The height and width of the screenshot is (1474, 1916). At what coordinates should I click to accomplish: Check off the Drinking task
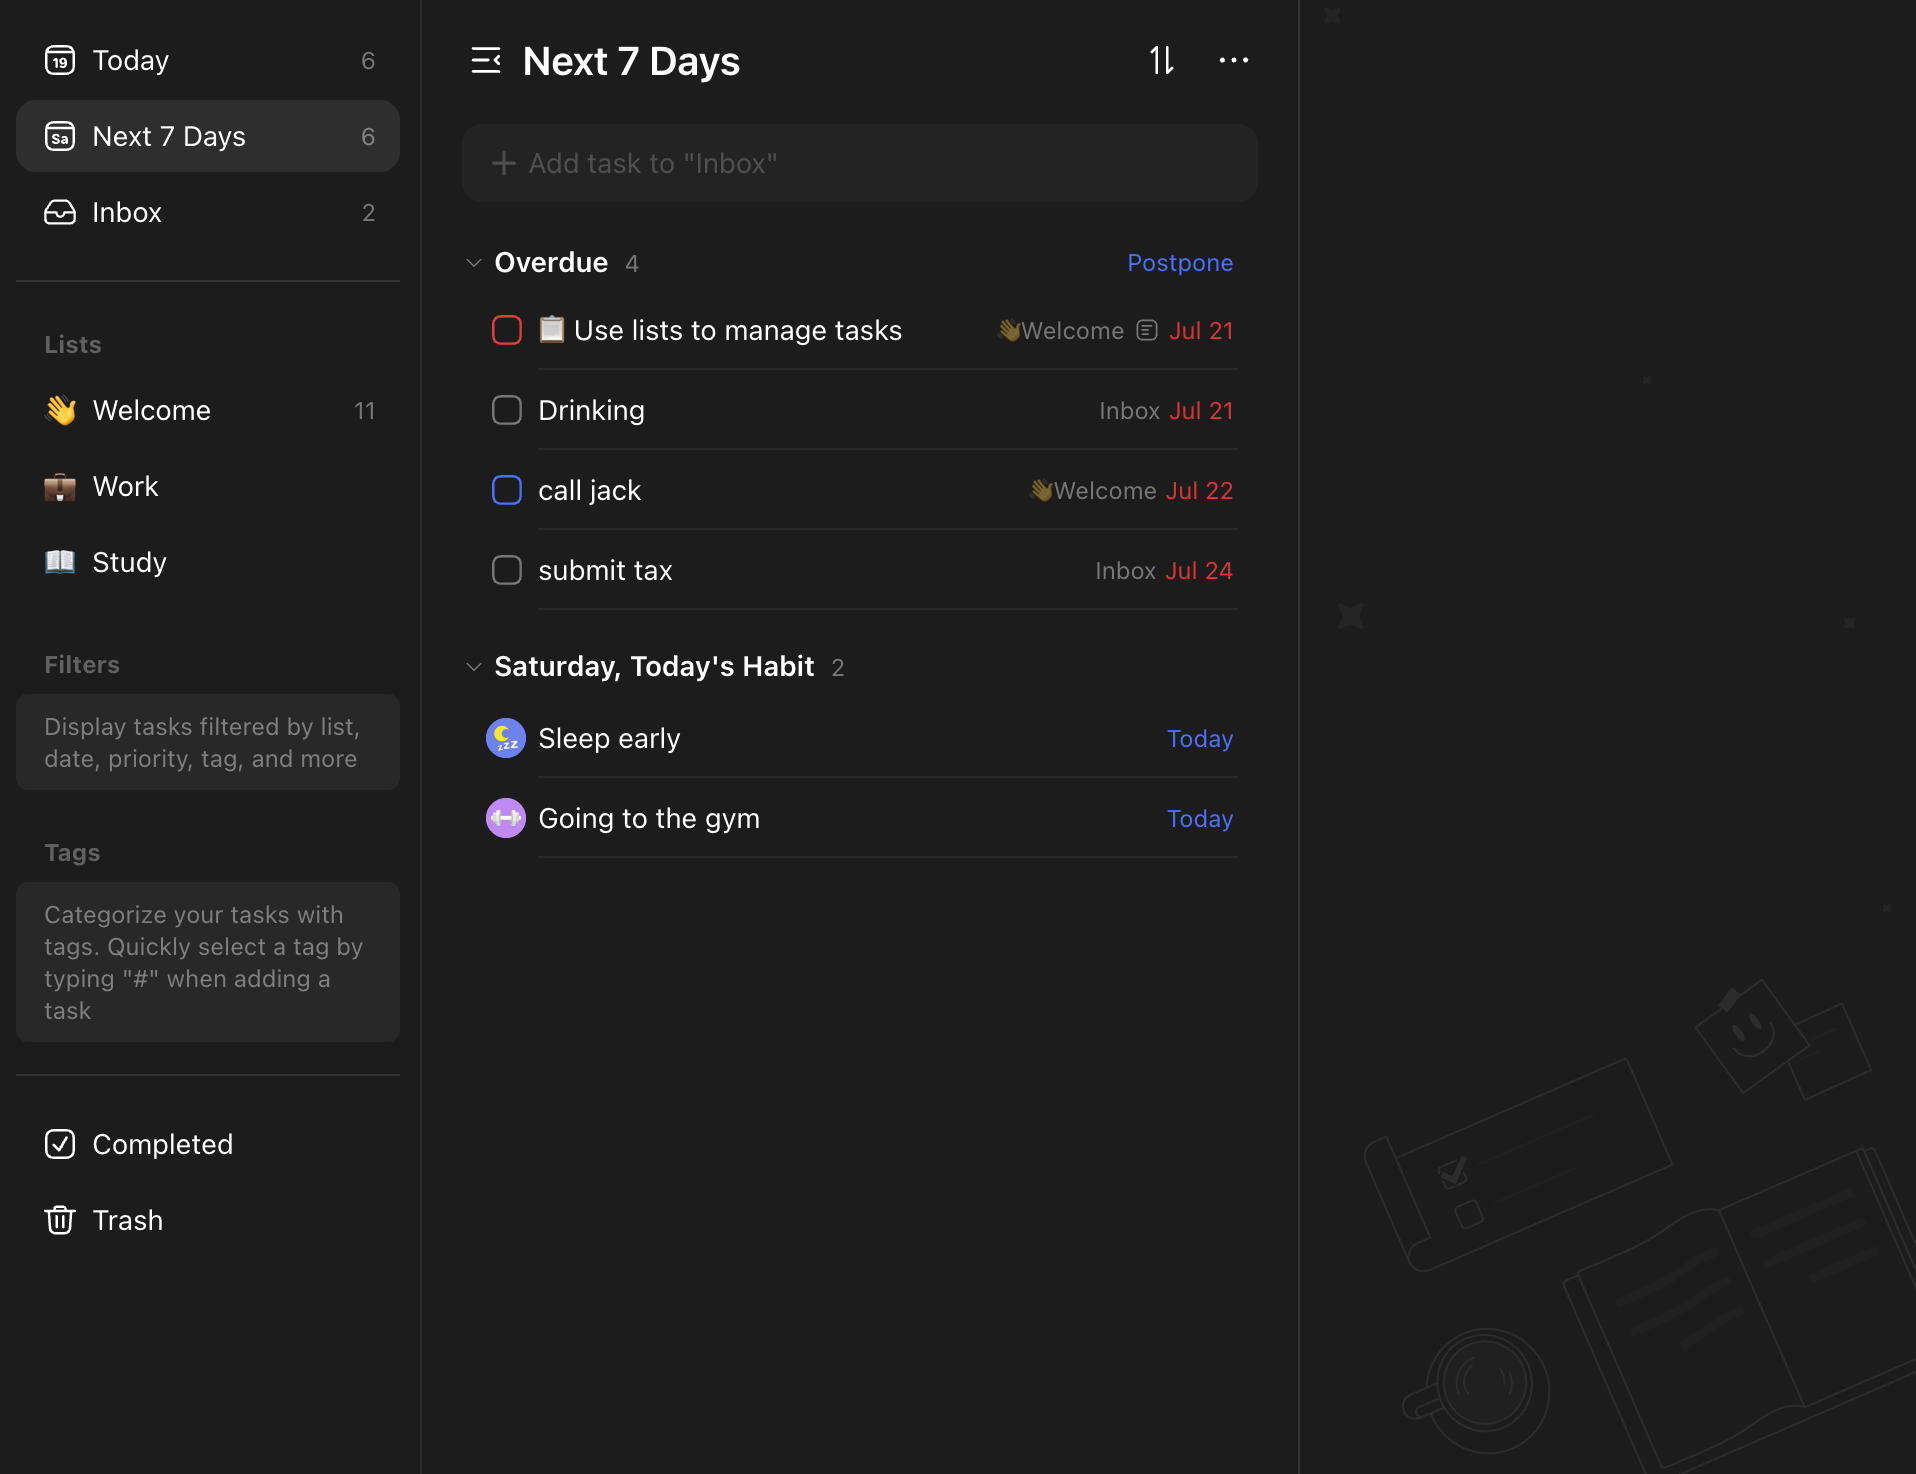click(x=507, y=411)
